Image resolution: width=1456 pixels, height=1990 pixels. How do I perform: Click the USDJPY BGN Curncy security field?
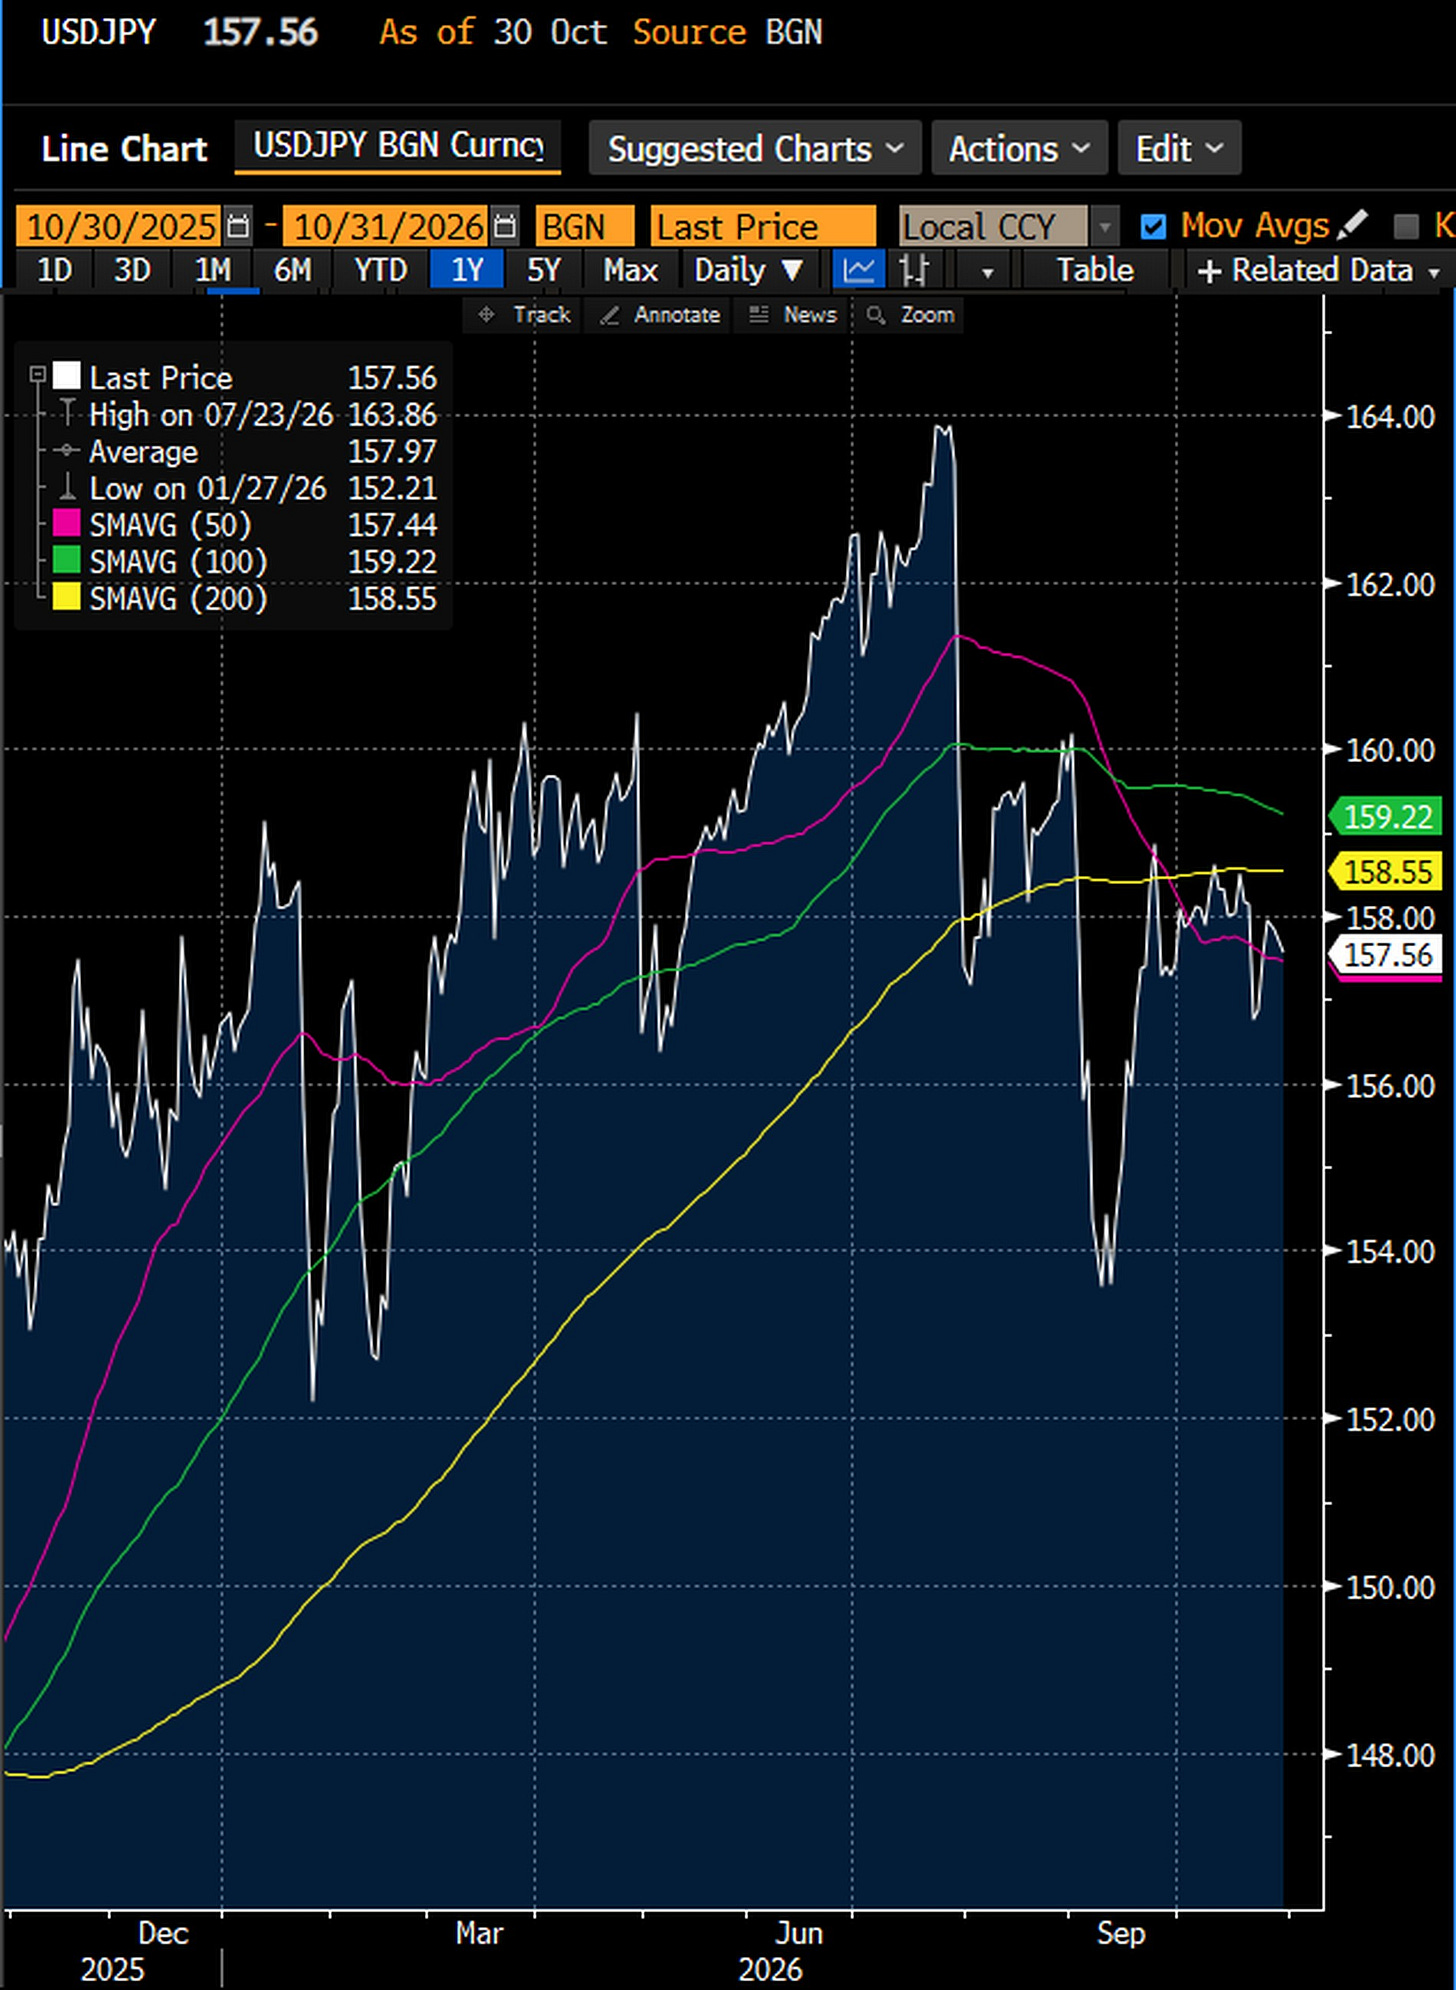tap(398, 147)
